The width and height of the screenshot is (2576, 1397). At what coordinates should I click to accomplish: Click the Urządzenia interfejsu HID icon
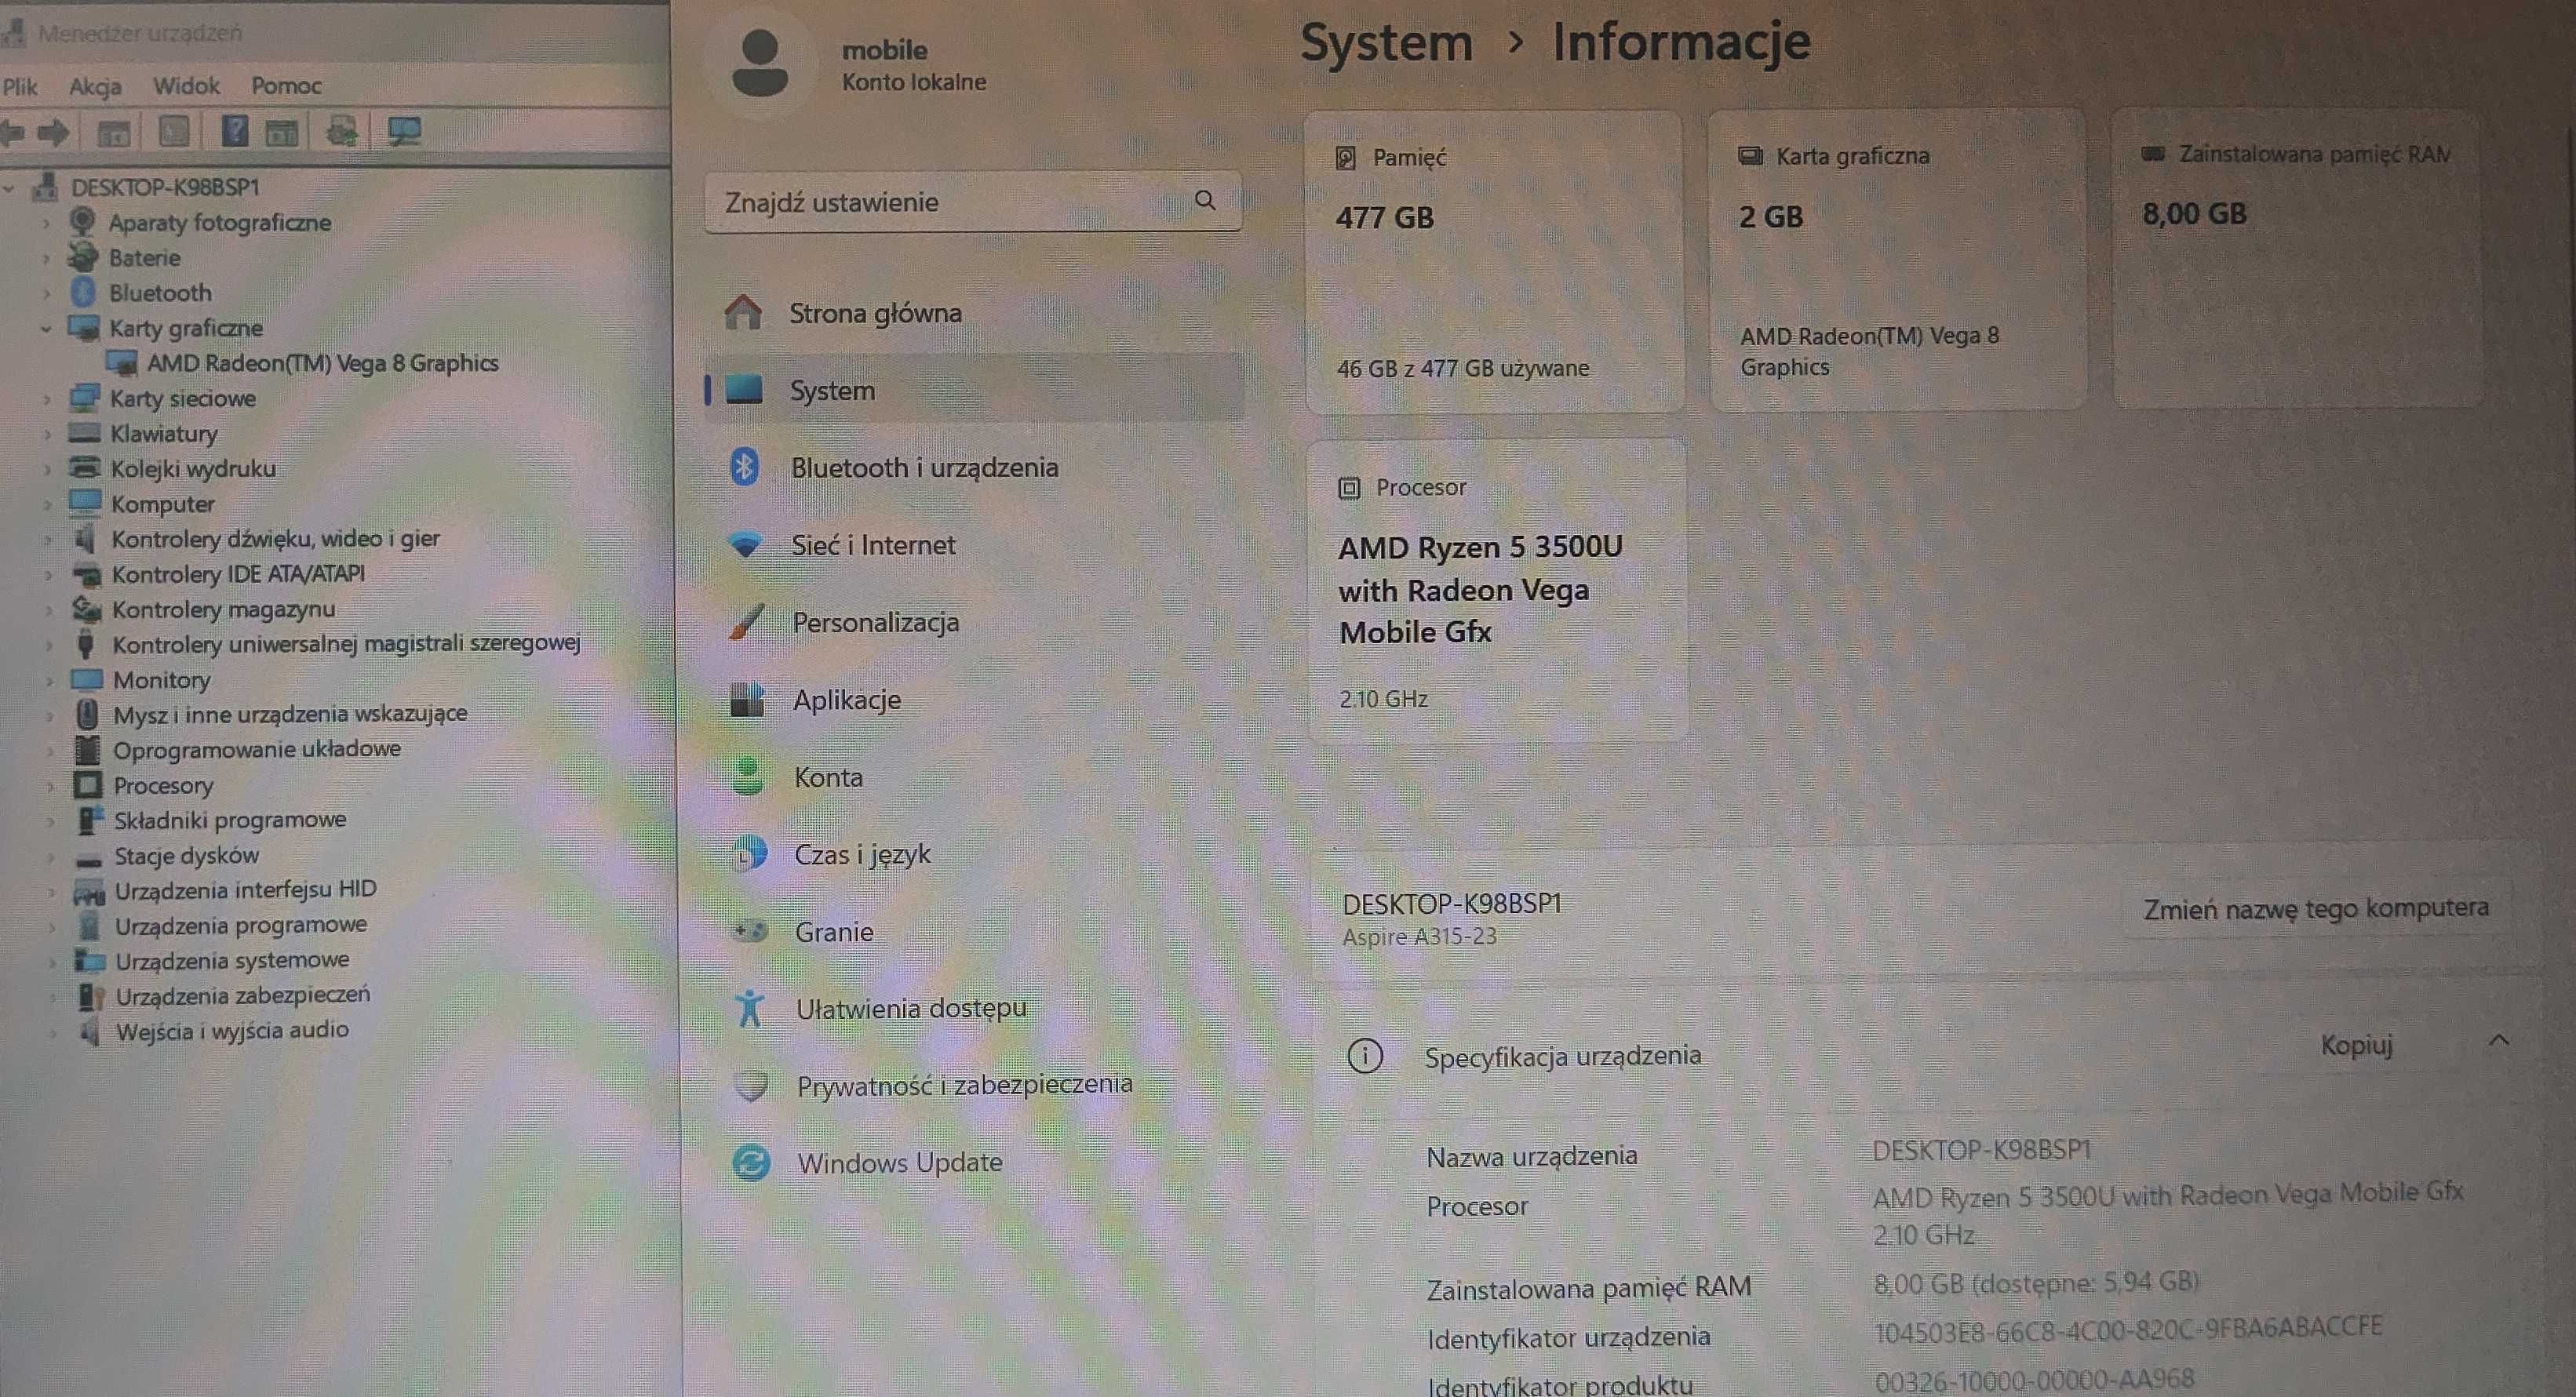pos(89,891)
